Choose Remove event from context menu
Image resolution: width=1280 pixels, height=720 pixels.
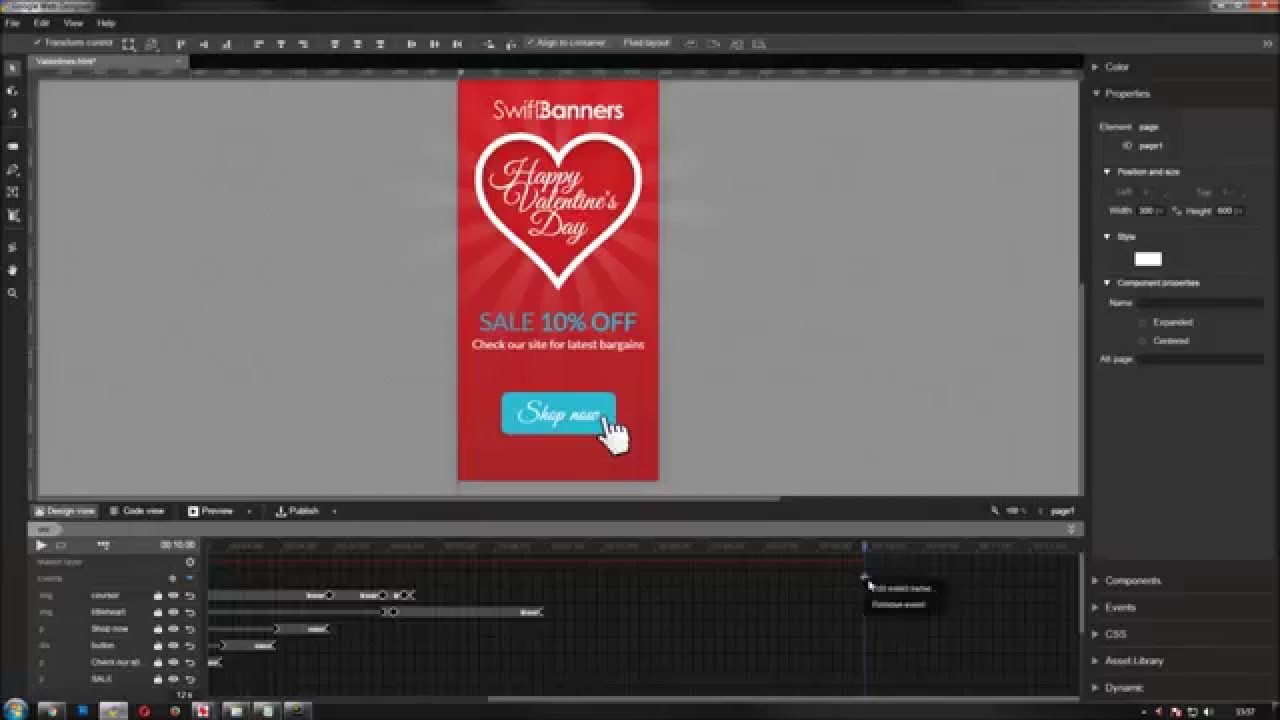click(x=898, y=605)
